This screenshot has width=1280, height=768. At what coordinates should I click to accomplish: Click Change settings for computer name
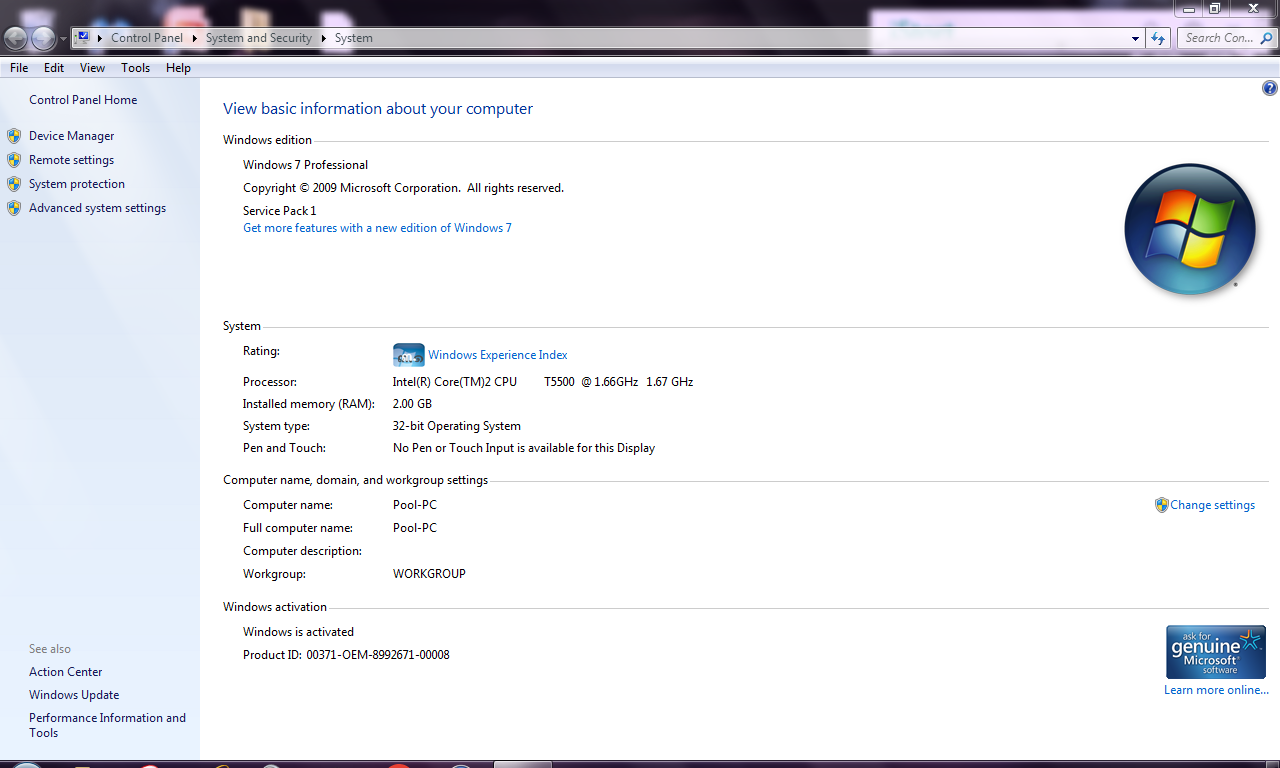click(1212, 505)
